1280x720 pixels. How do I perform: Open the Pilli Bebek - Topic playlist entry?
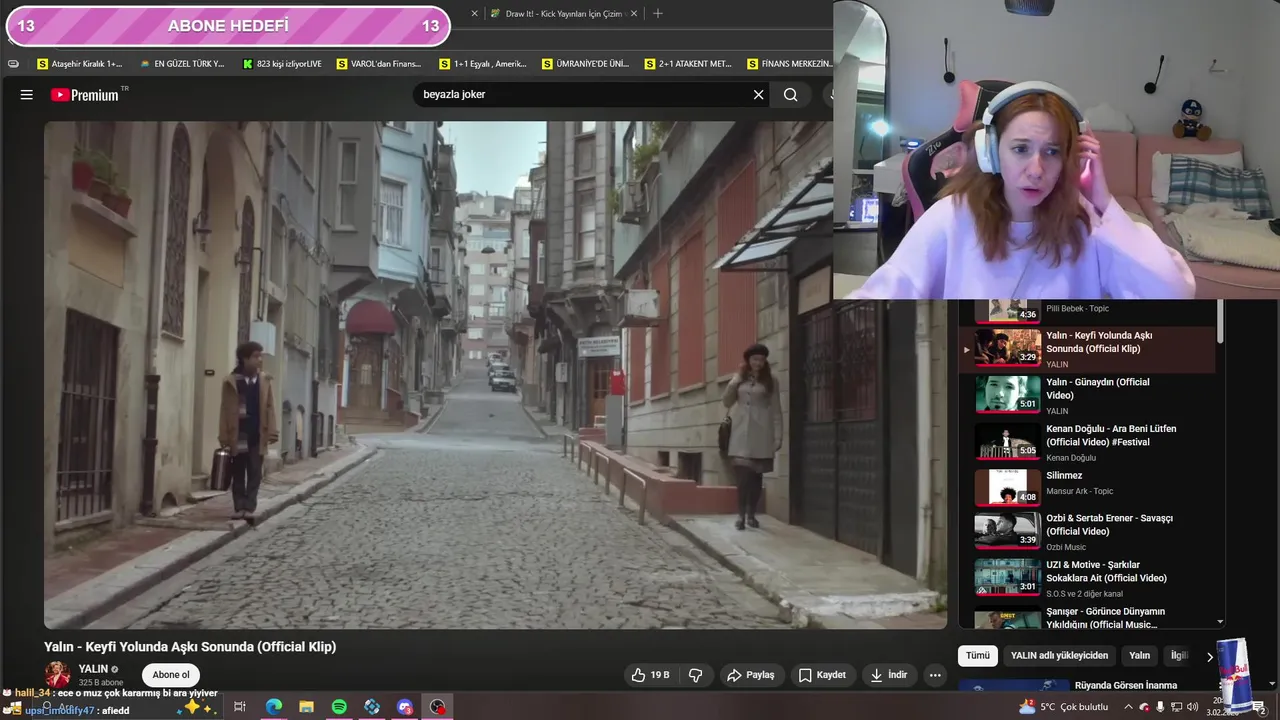1088,311
